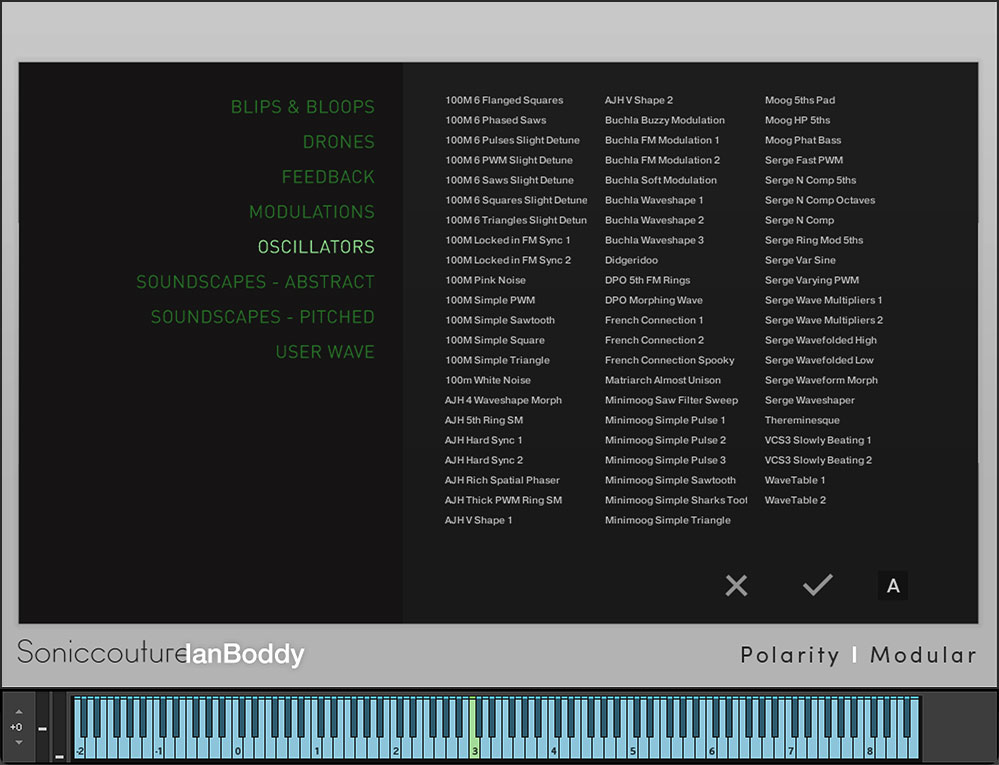Select preset Serge Fast PWM
The image size is (999, 765).
(803, 160)
